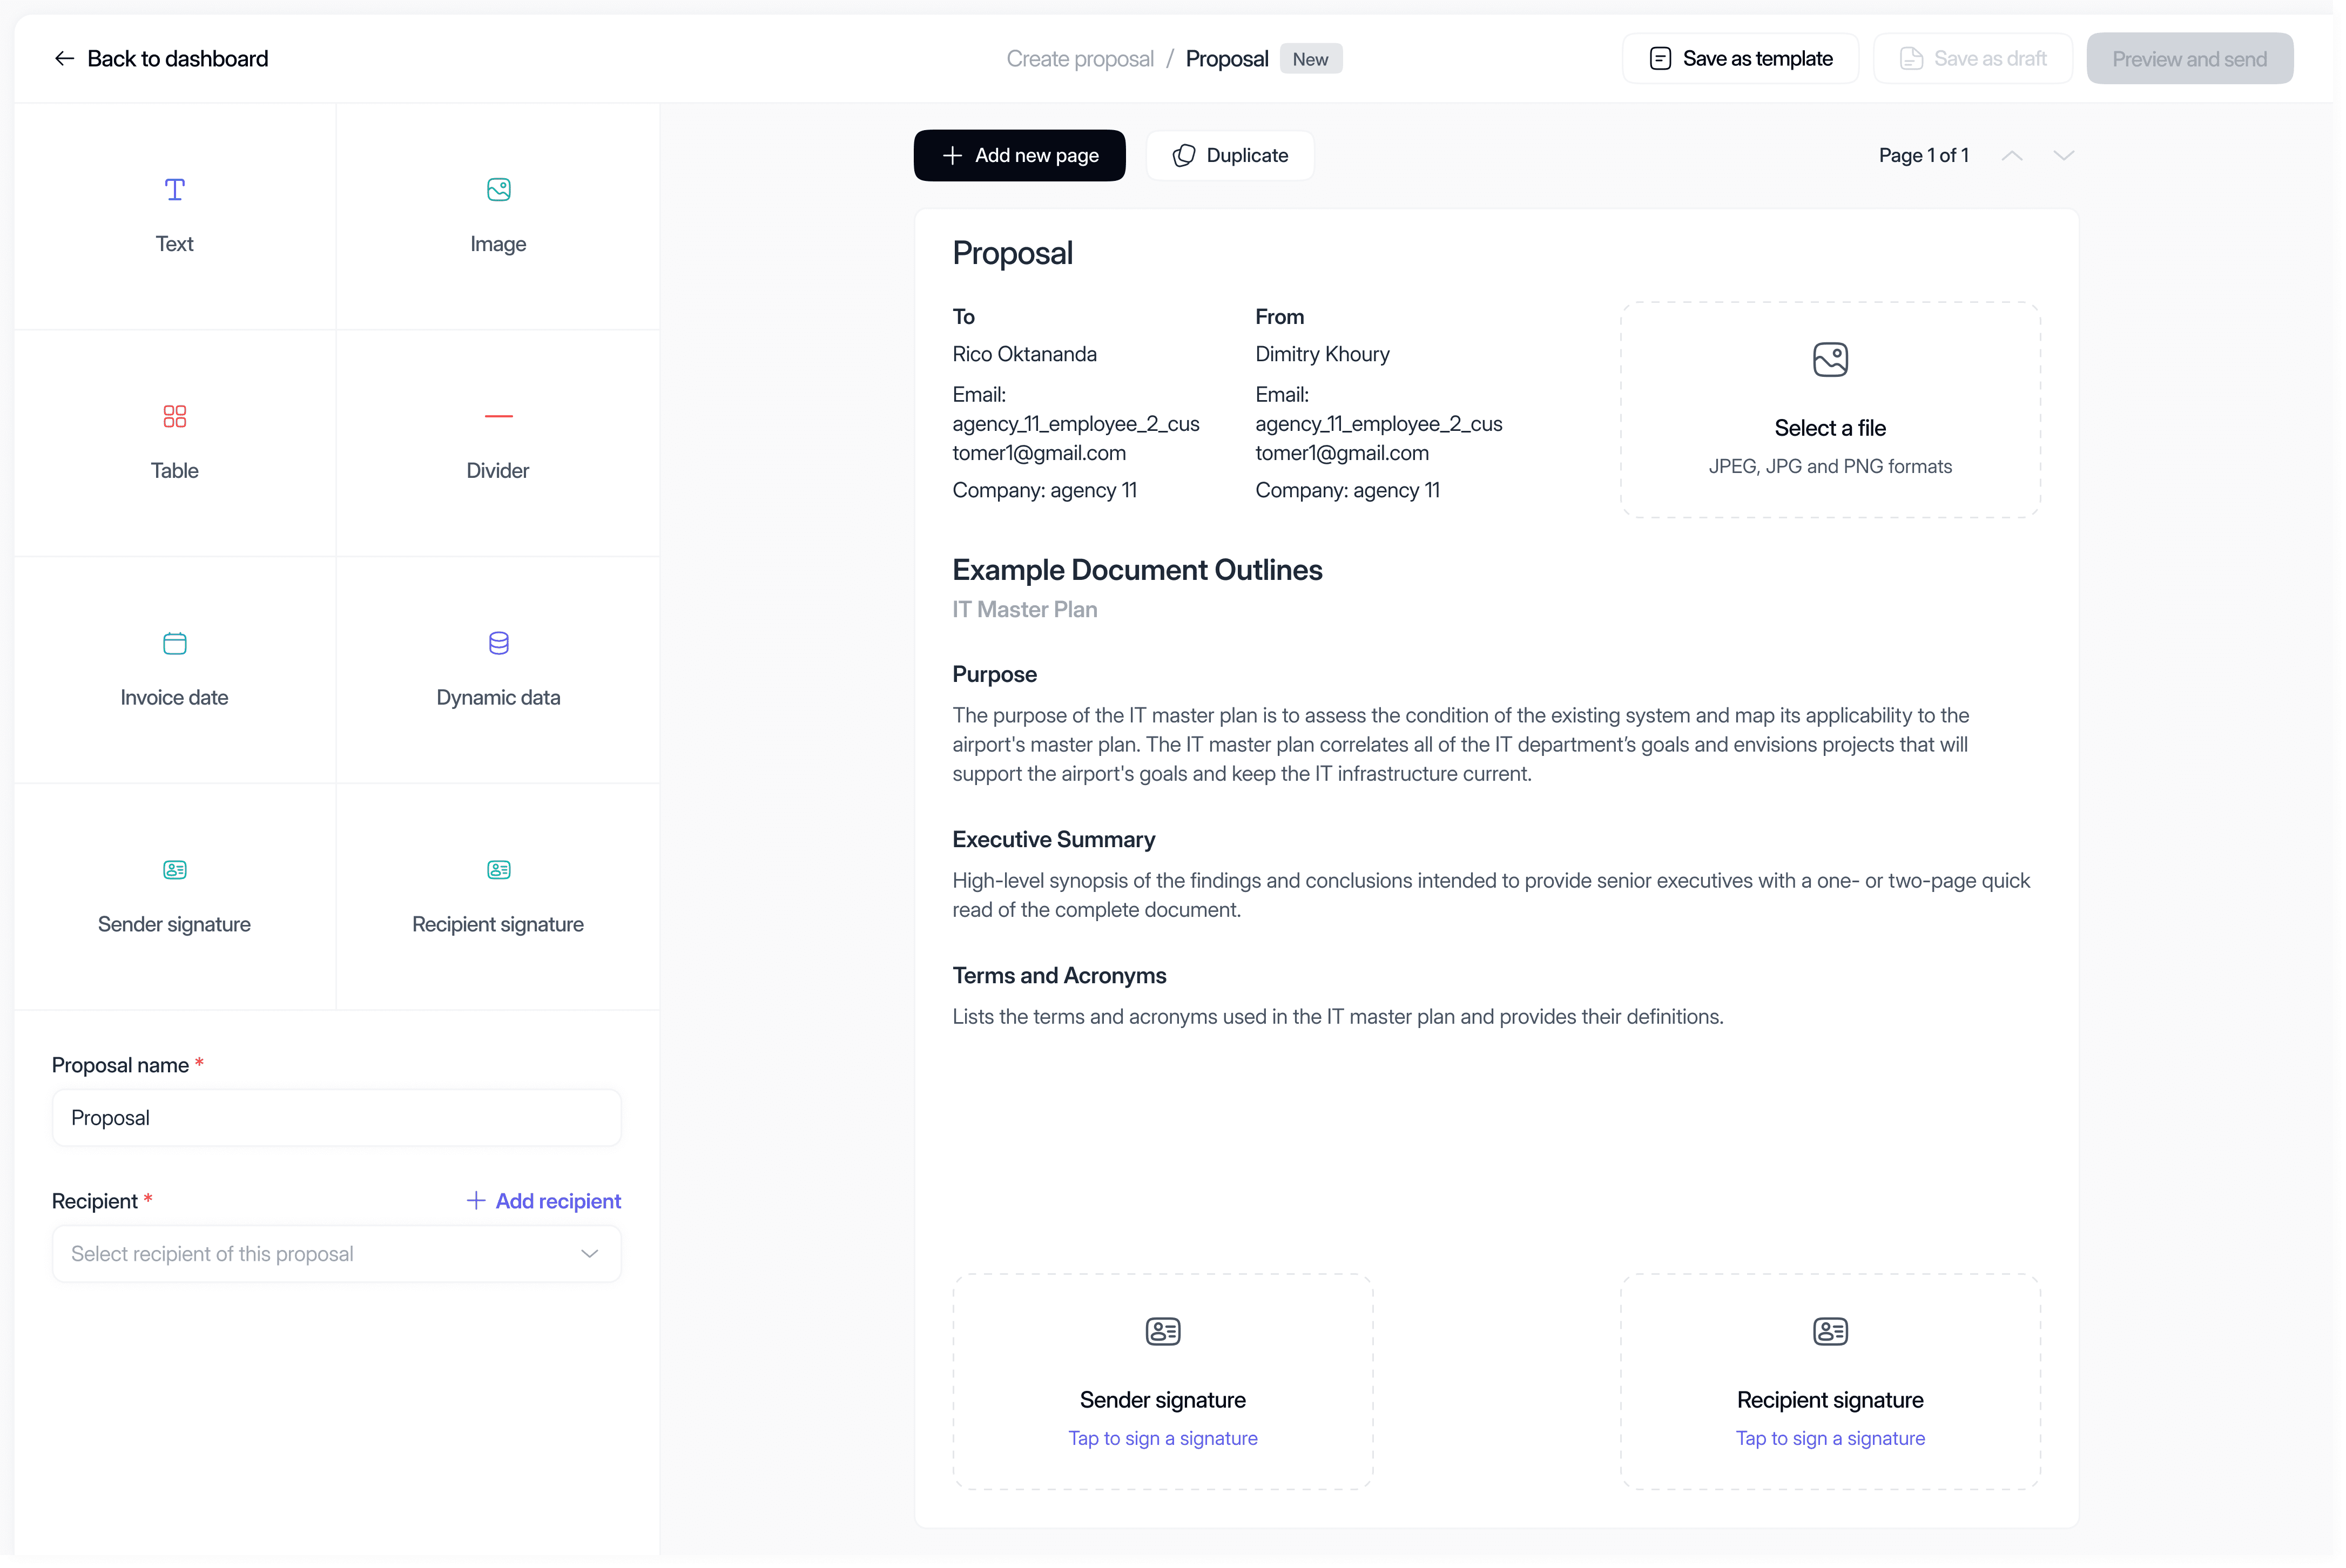Screen dimensions: 2346x1568
Task: Open the recipient selection dropdown
Action: pos(336,1254)
